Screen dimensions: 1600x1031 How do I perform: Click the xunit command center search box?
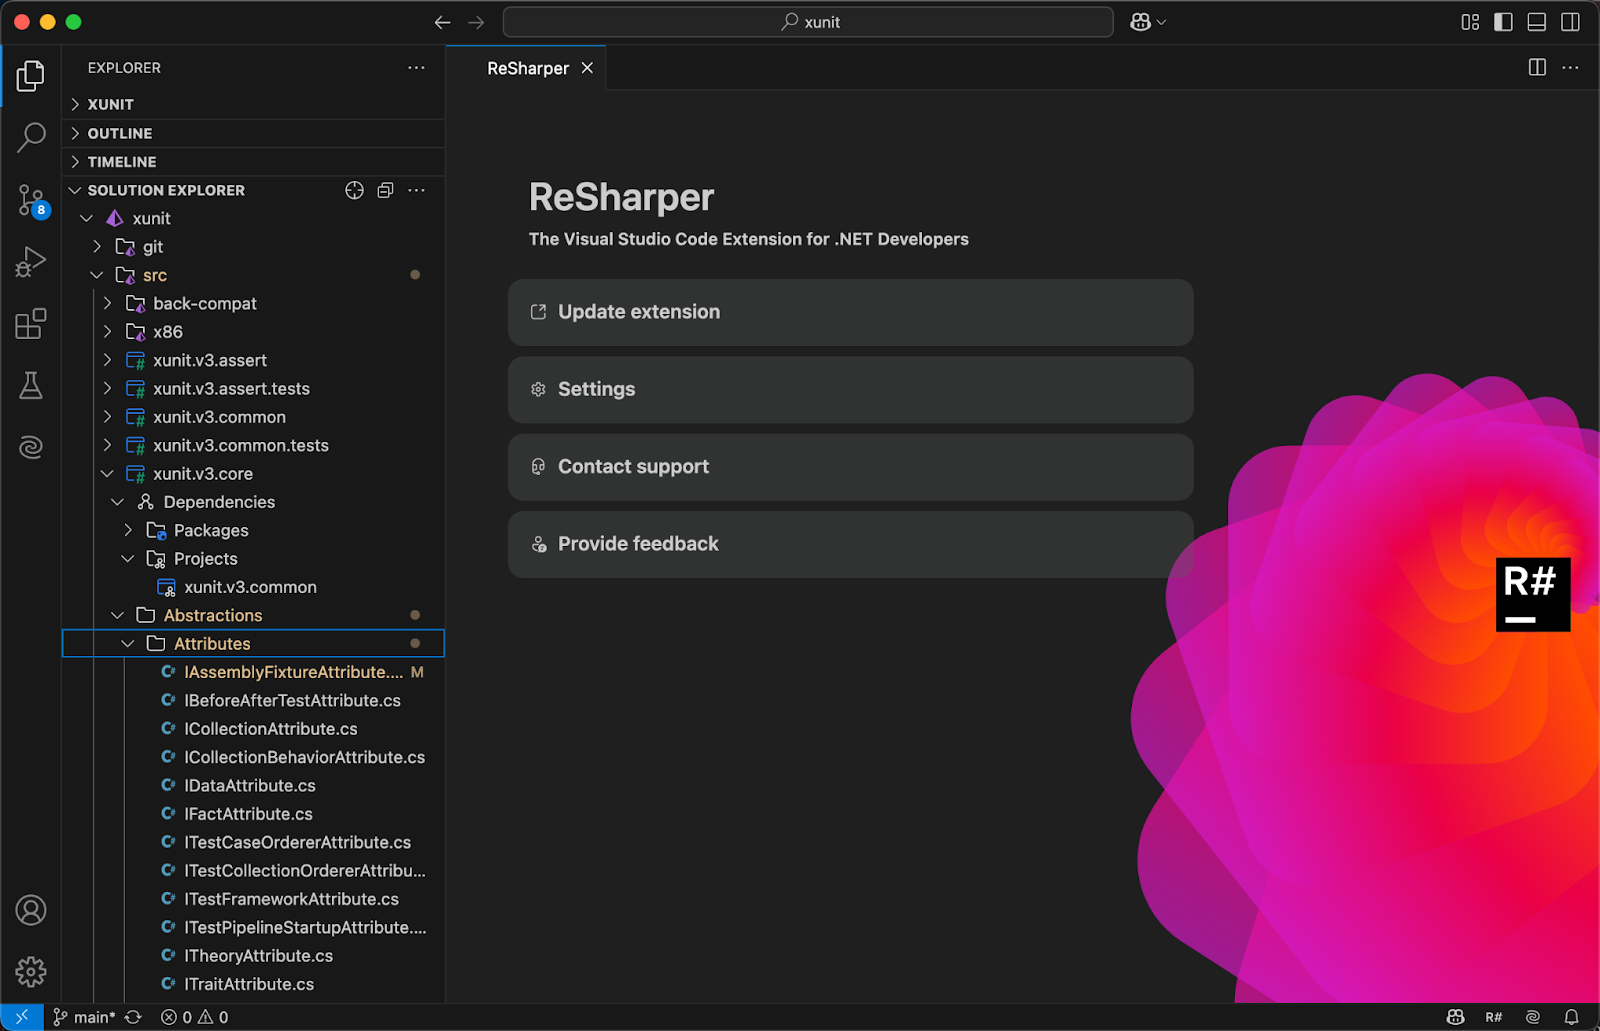pyautogui.click(x=808, y=22)
